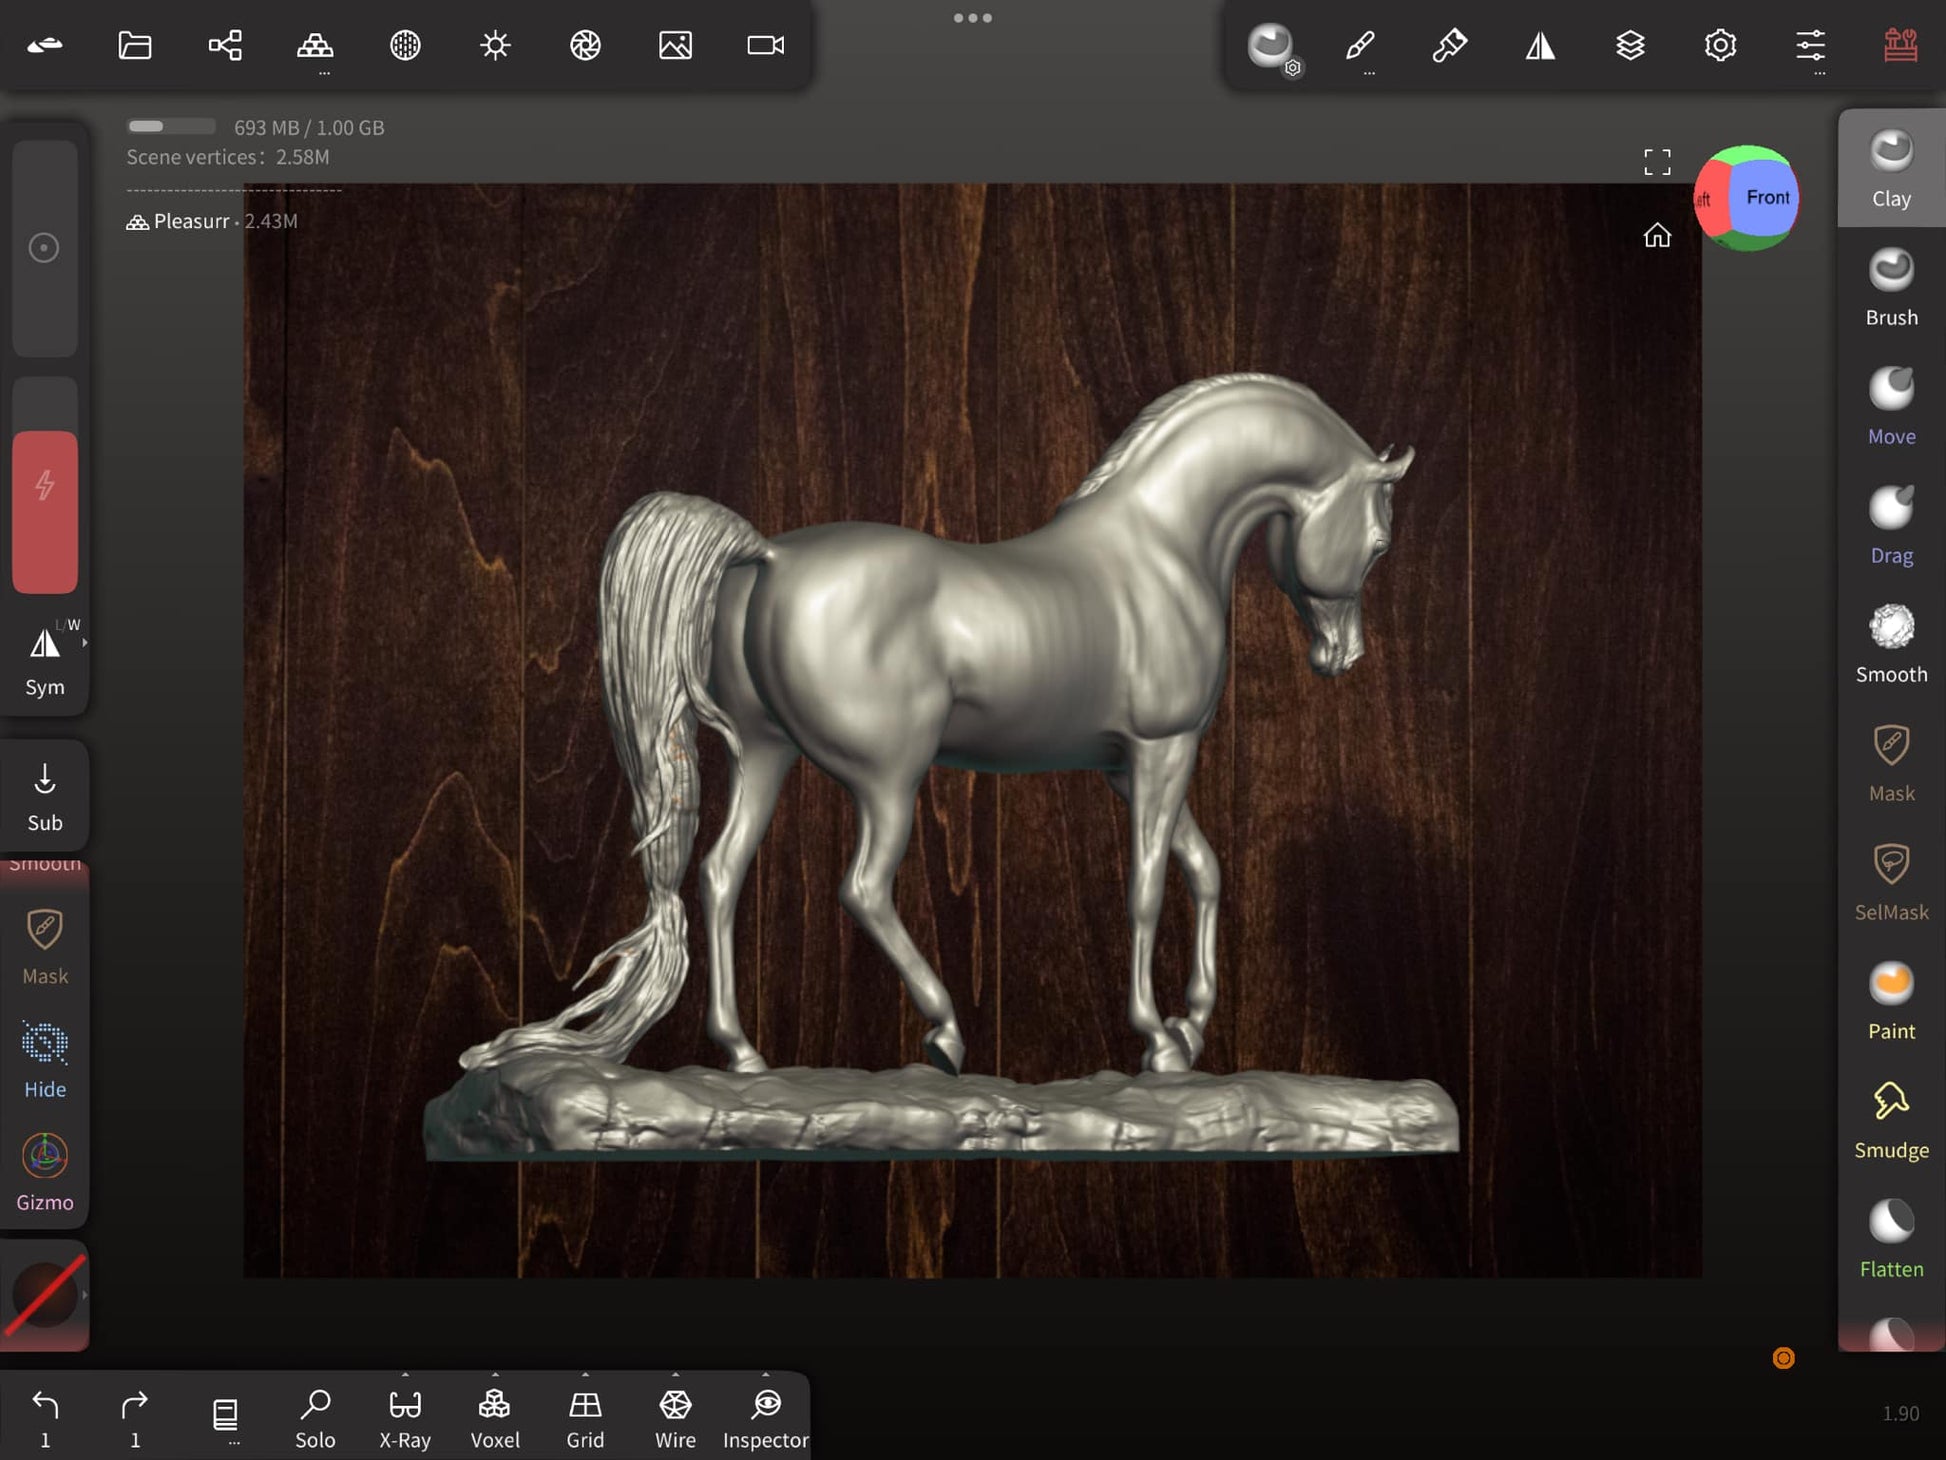This screenshot has height=1460, width=1946.
Task: Click Front face on view cube
Action: [1766, 198]
